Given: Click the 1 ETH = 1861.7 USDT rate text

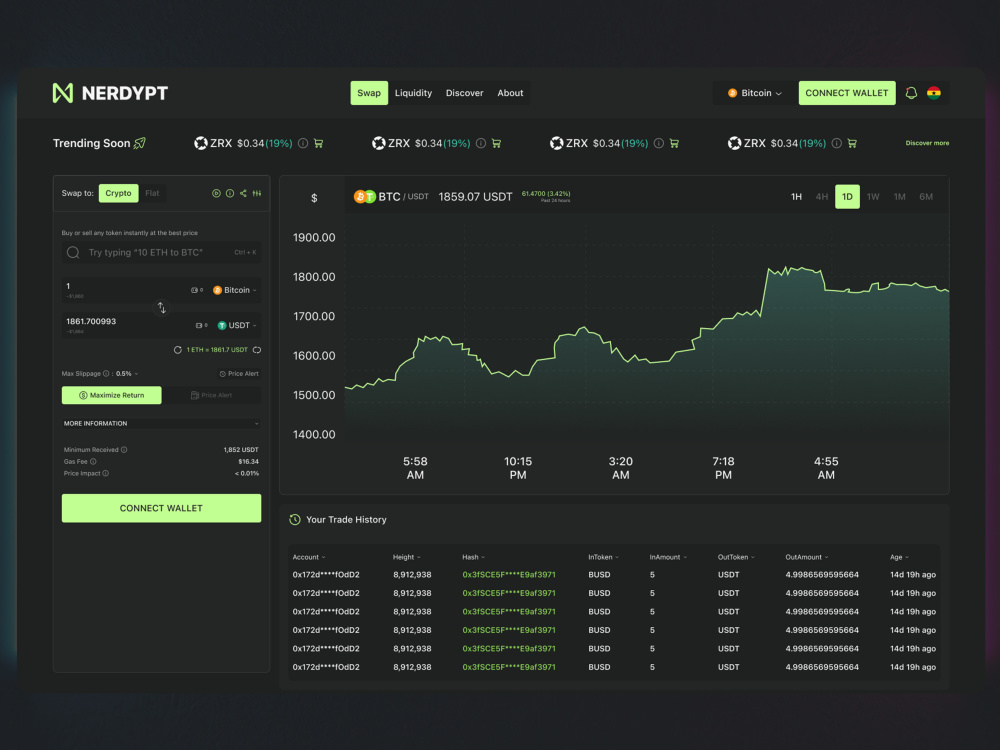Looking at the screenshot, I should tap(217, 350).
